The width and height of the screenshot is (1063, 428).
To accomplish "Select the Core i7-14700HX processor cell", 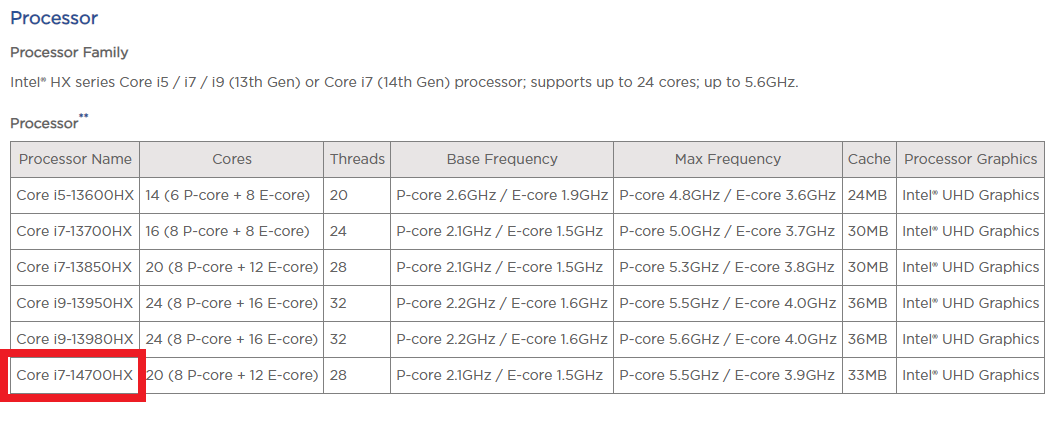I will click(75, 375).
